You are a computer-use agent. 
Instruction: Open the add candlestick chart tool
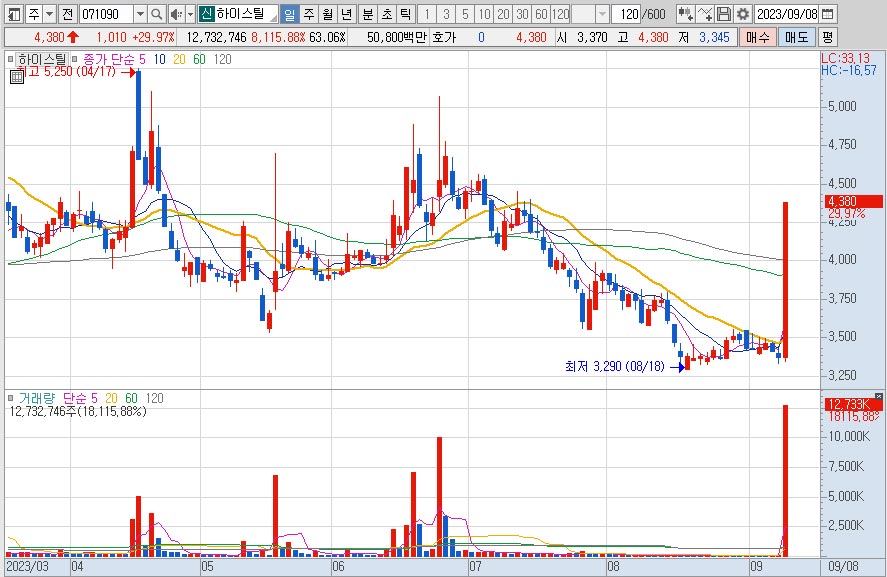point(685,14)
